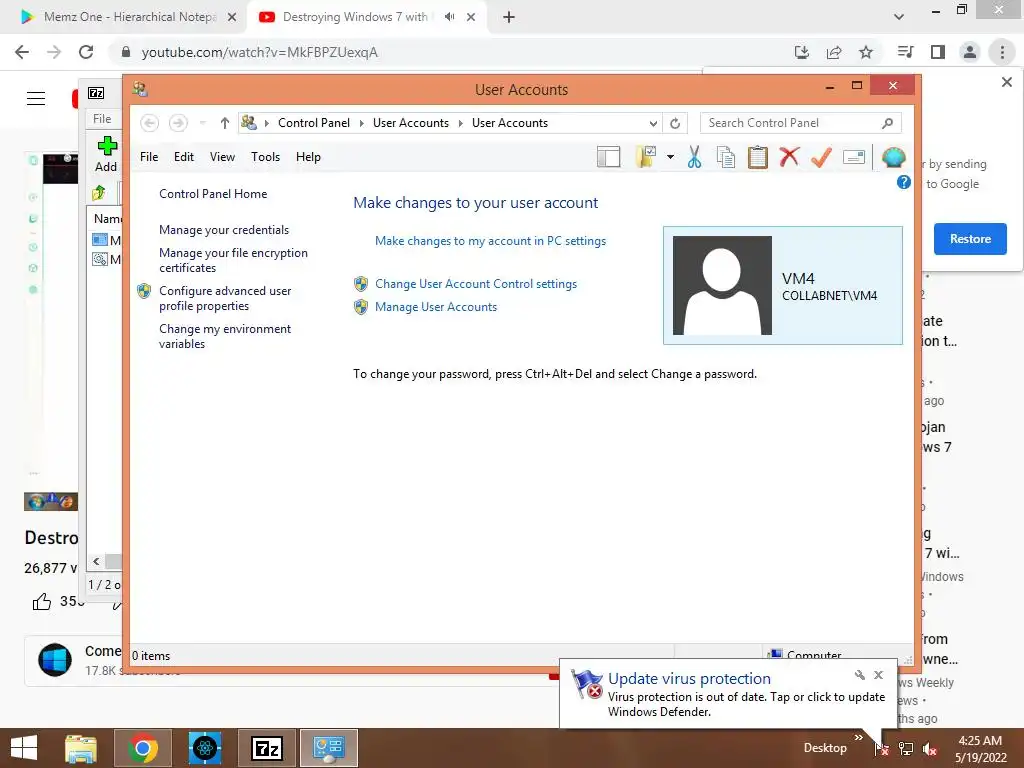Viewport: 1024px width, 768px height.
Task: Open the File menu in User Accounts
Action: (149, 157)
